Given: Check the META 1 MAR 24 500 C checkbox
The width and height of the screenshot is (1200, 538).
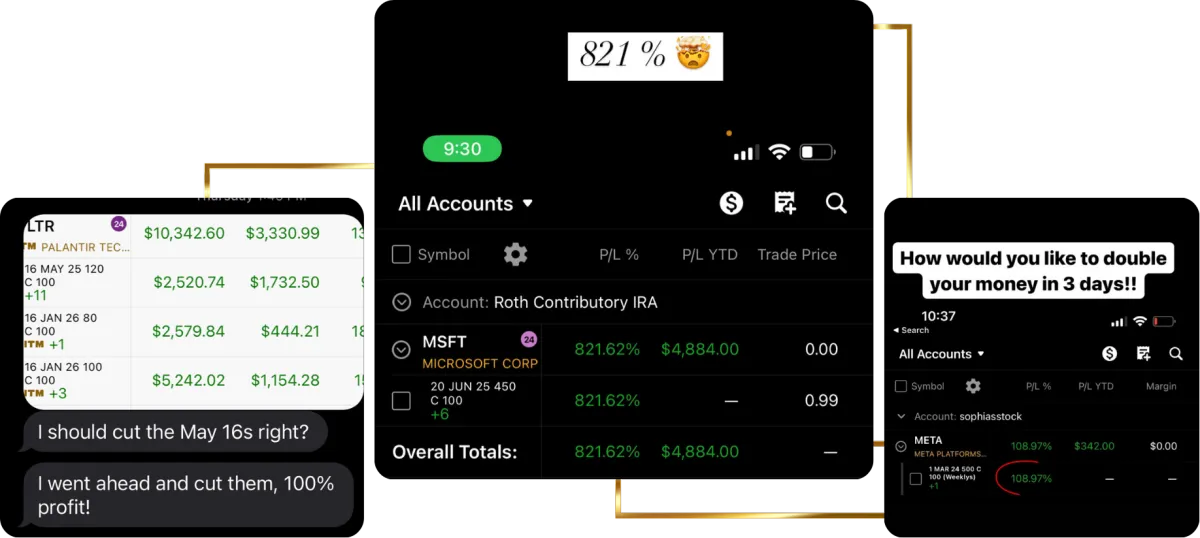Looking at the screenshot, I should point(915,479).
